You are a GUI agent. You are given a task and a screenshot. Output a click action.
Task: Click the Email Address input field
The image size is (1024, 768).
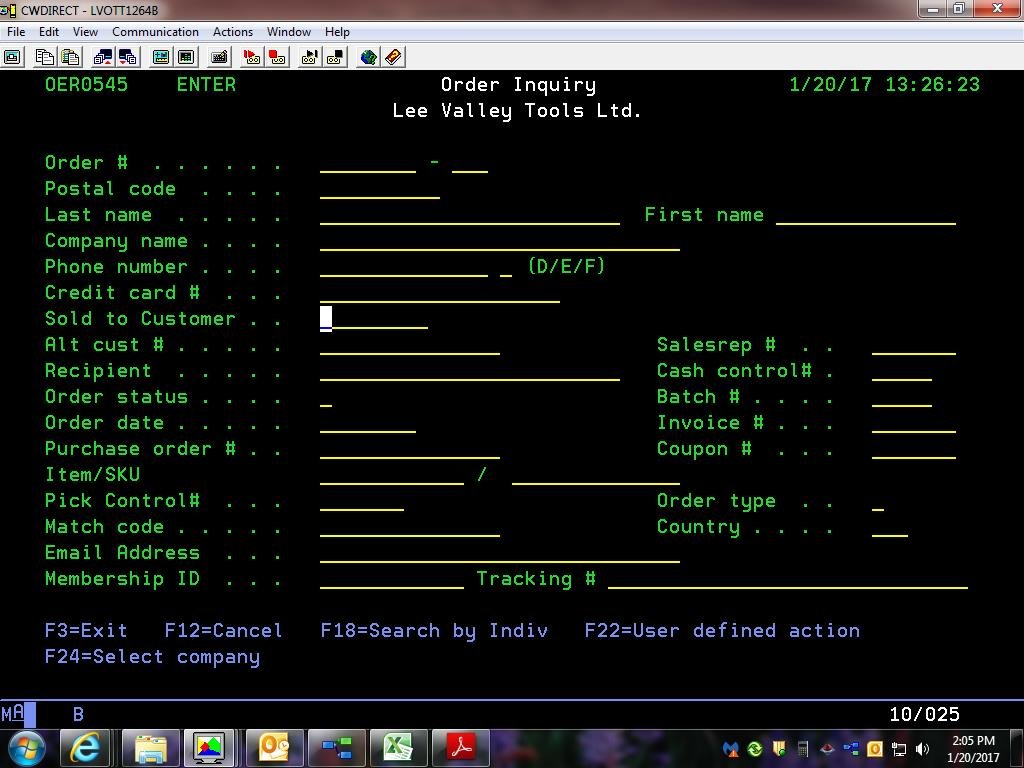click(x=500, y=554)
